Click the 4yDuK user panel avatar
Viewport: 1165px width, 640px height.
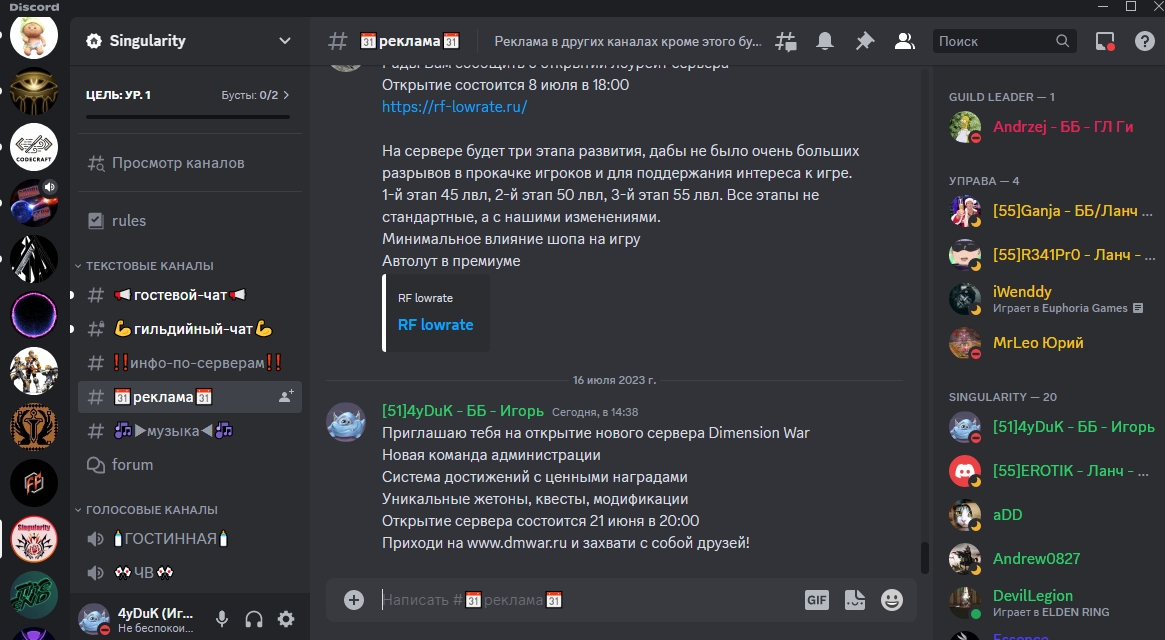pyautogui.click(x=94, y=618)
